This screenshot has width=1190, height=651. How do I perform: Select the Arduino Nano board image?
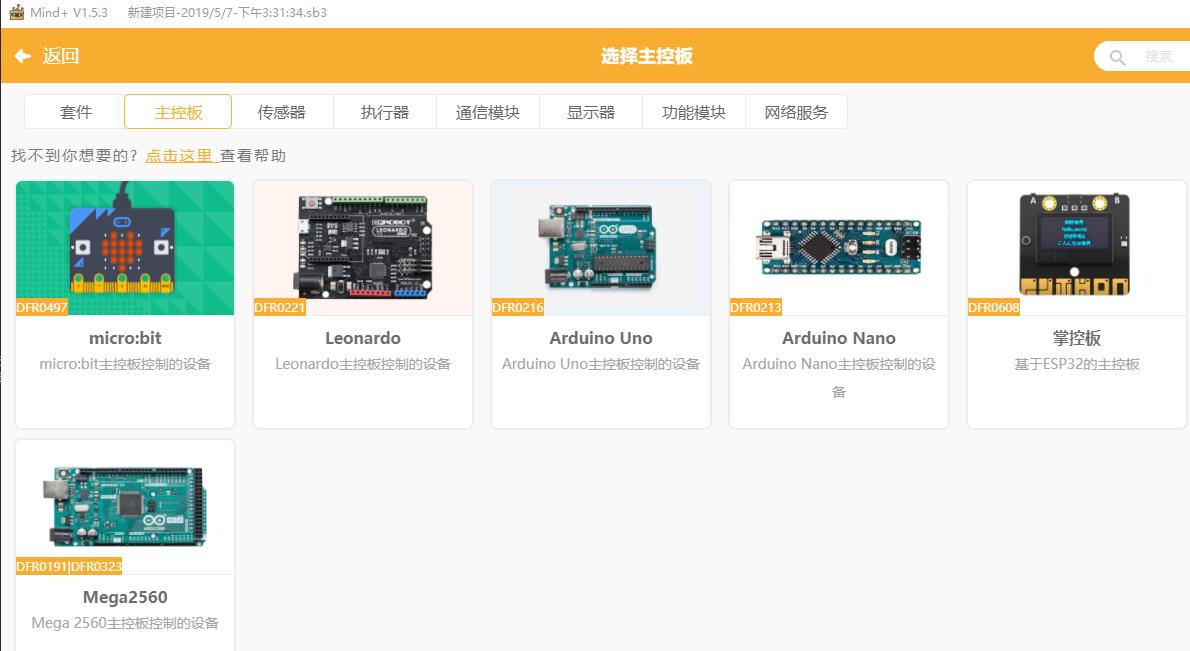point(839,247)
